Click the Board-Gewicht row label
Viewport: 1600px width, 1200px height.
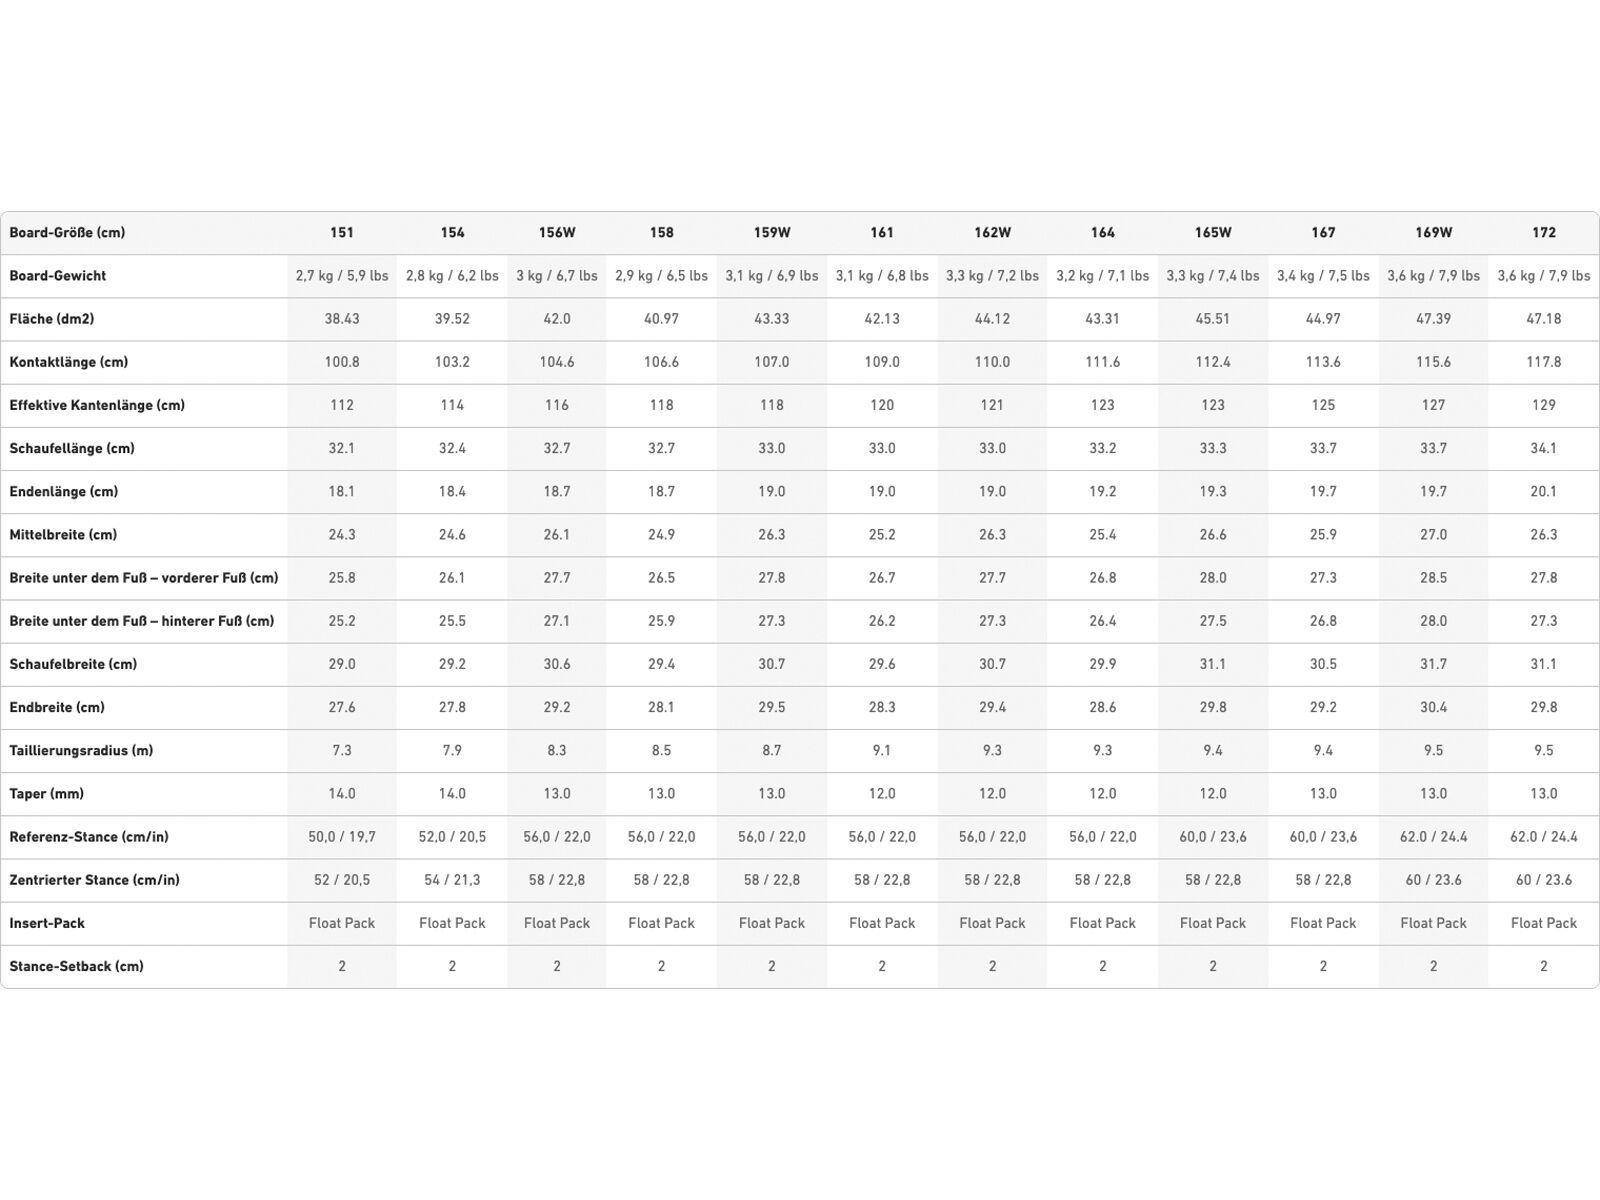tap(57, 276)
